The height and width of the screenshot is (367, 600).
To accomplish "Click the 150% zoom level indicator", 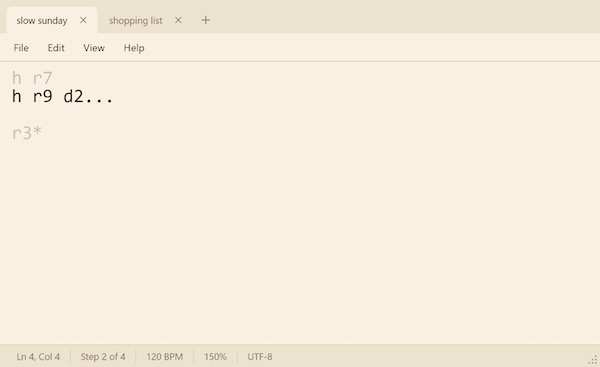I will (215, 357).
